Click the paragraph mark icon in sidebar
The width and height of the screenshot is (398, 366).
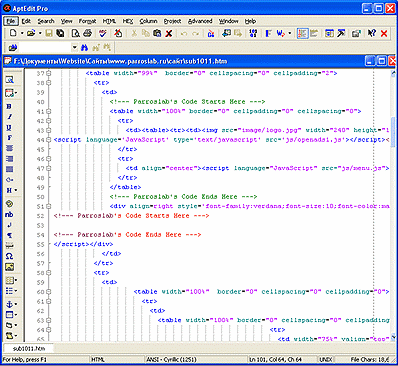[x=9, y=235]
